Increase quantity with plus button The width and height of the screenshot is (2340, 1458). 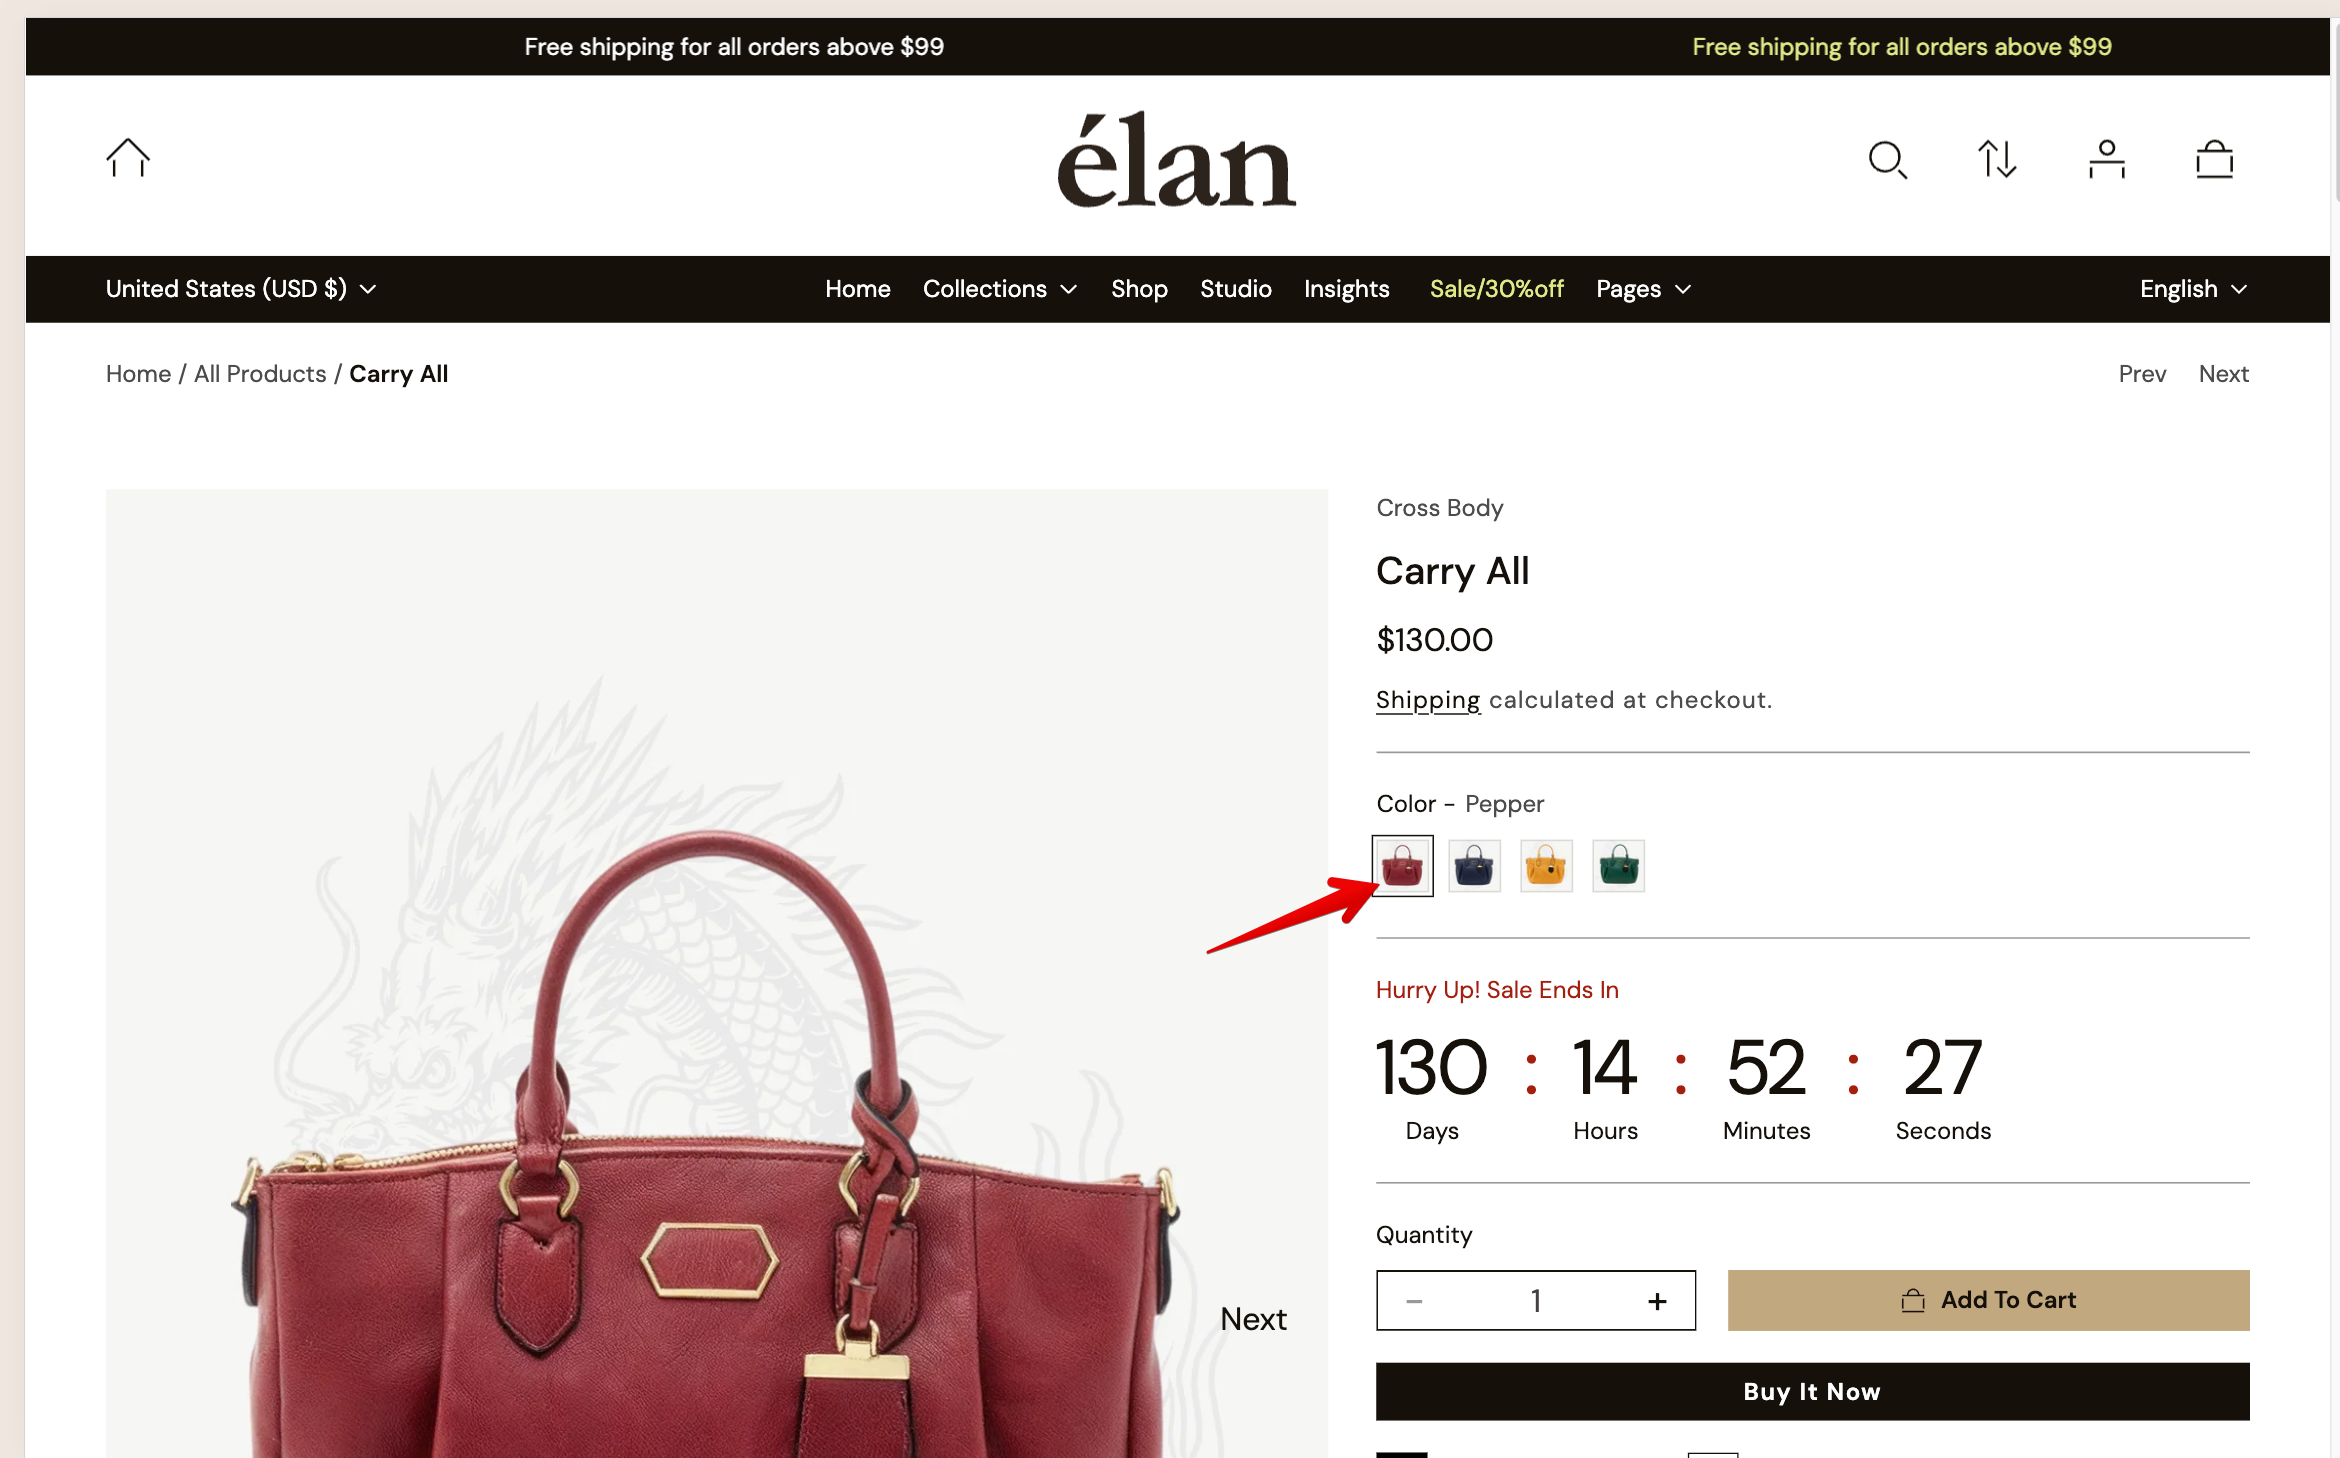click(1657, 1301)
